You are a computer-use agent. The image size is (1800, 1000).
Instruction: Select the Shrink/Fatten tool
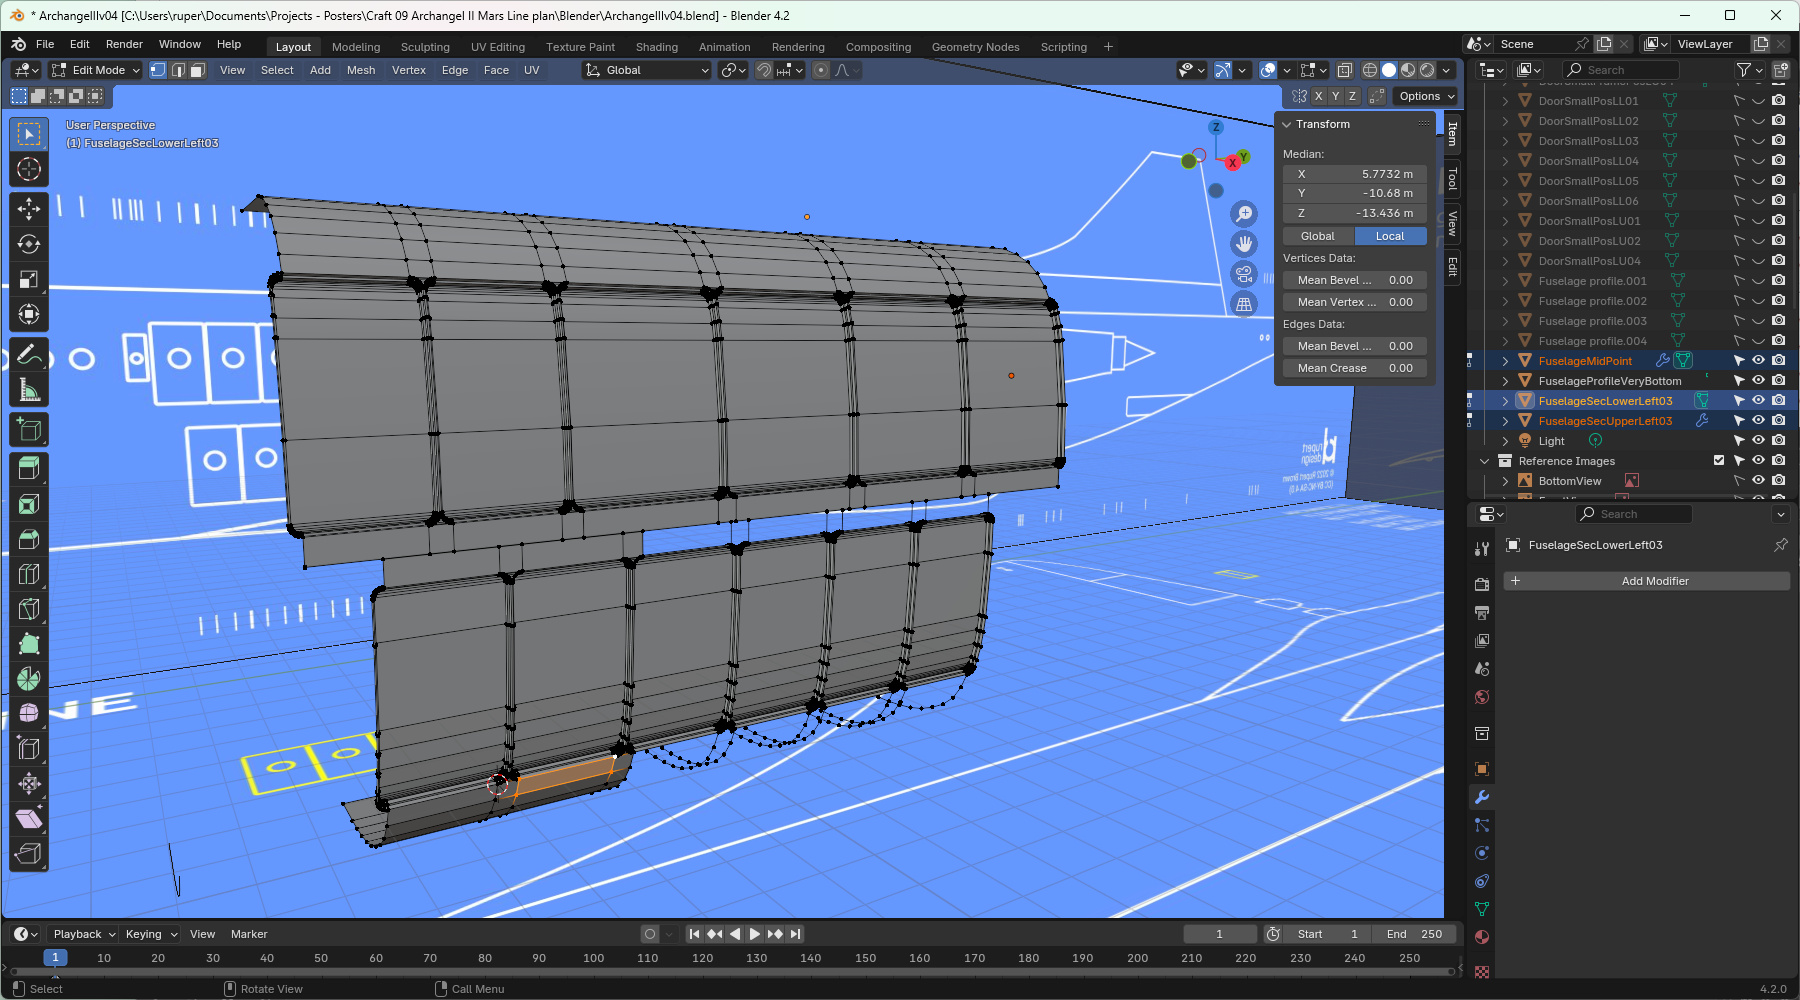point(29,783)
